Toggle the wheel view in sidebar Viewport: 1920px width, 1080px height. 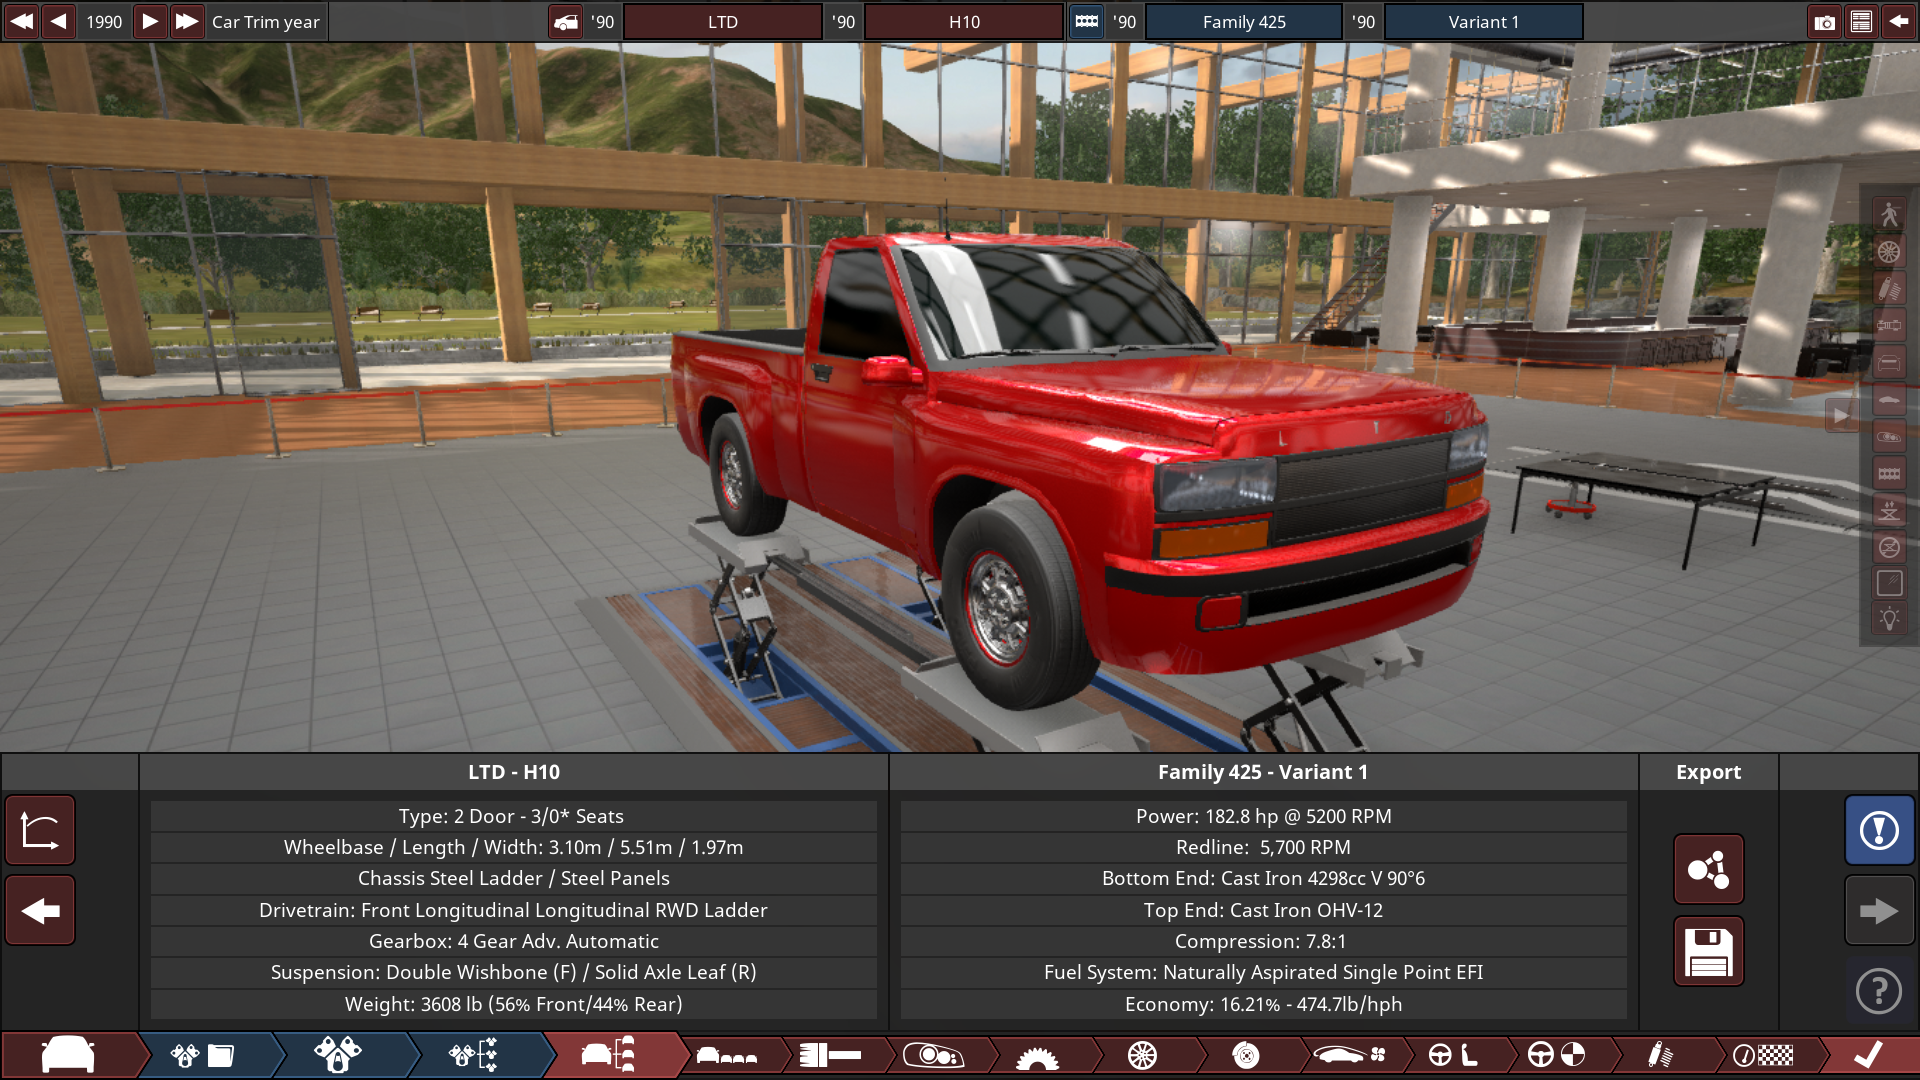(x=1889, y=251)
